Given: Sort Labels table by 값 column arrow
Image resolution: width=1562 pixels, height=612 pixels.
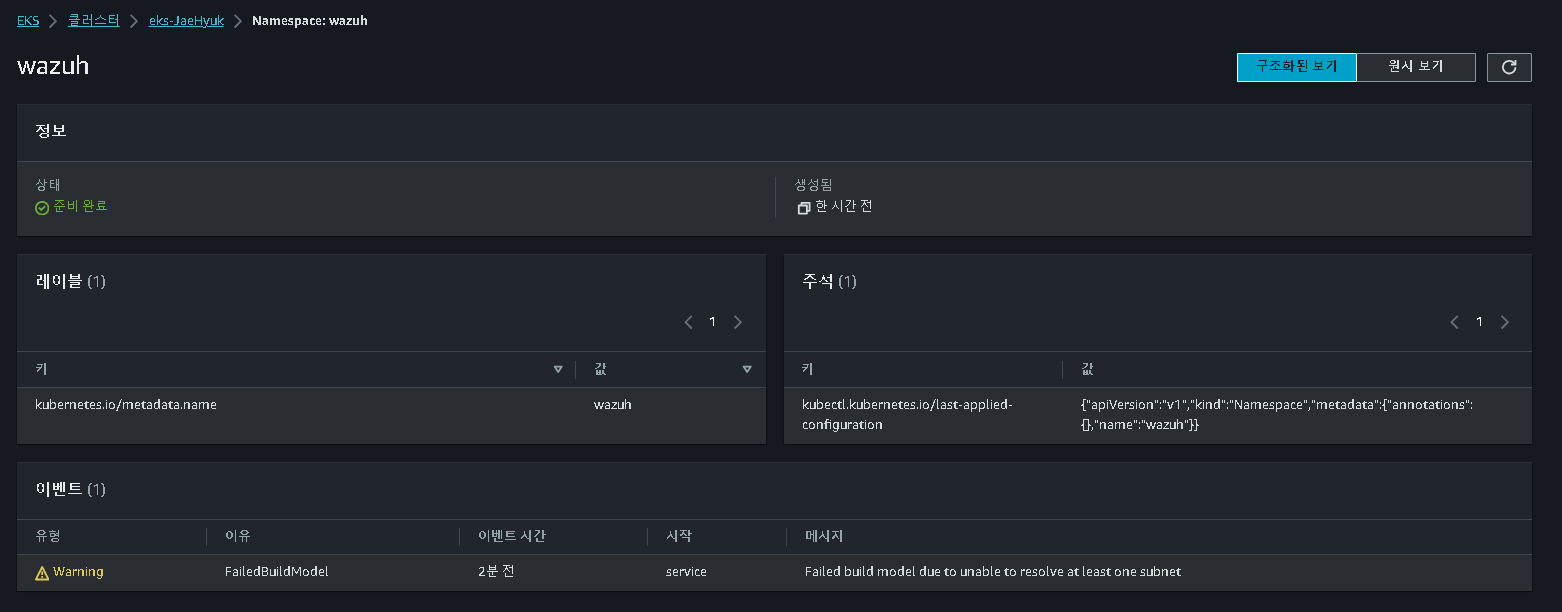Looking at the screenshot, I should 747,370.
